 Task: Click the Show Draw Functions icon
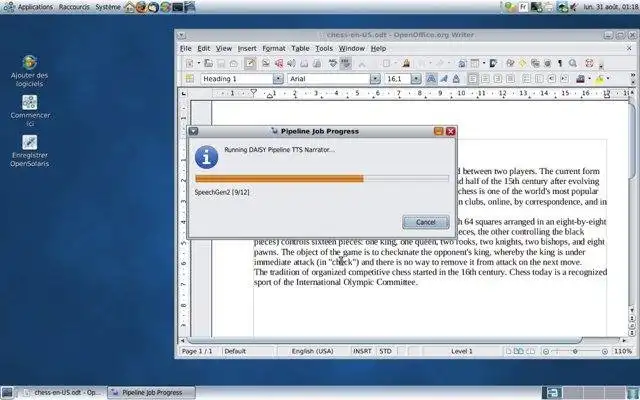coord(493,63)
